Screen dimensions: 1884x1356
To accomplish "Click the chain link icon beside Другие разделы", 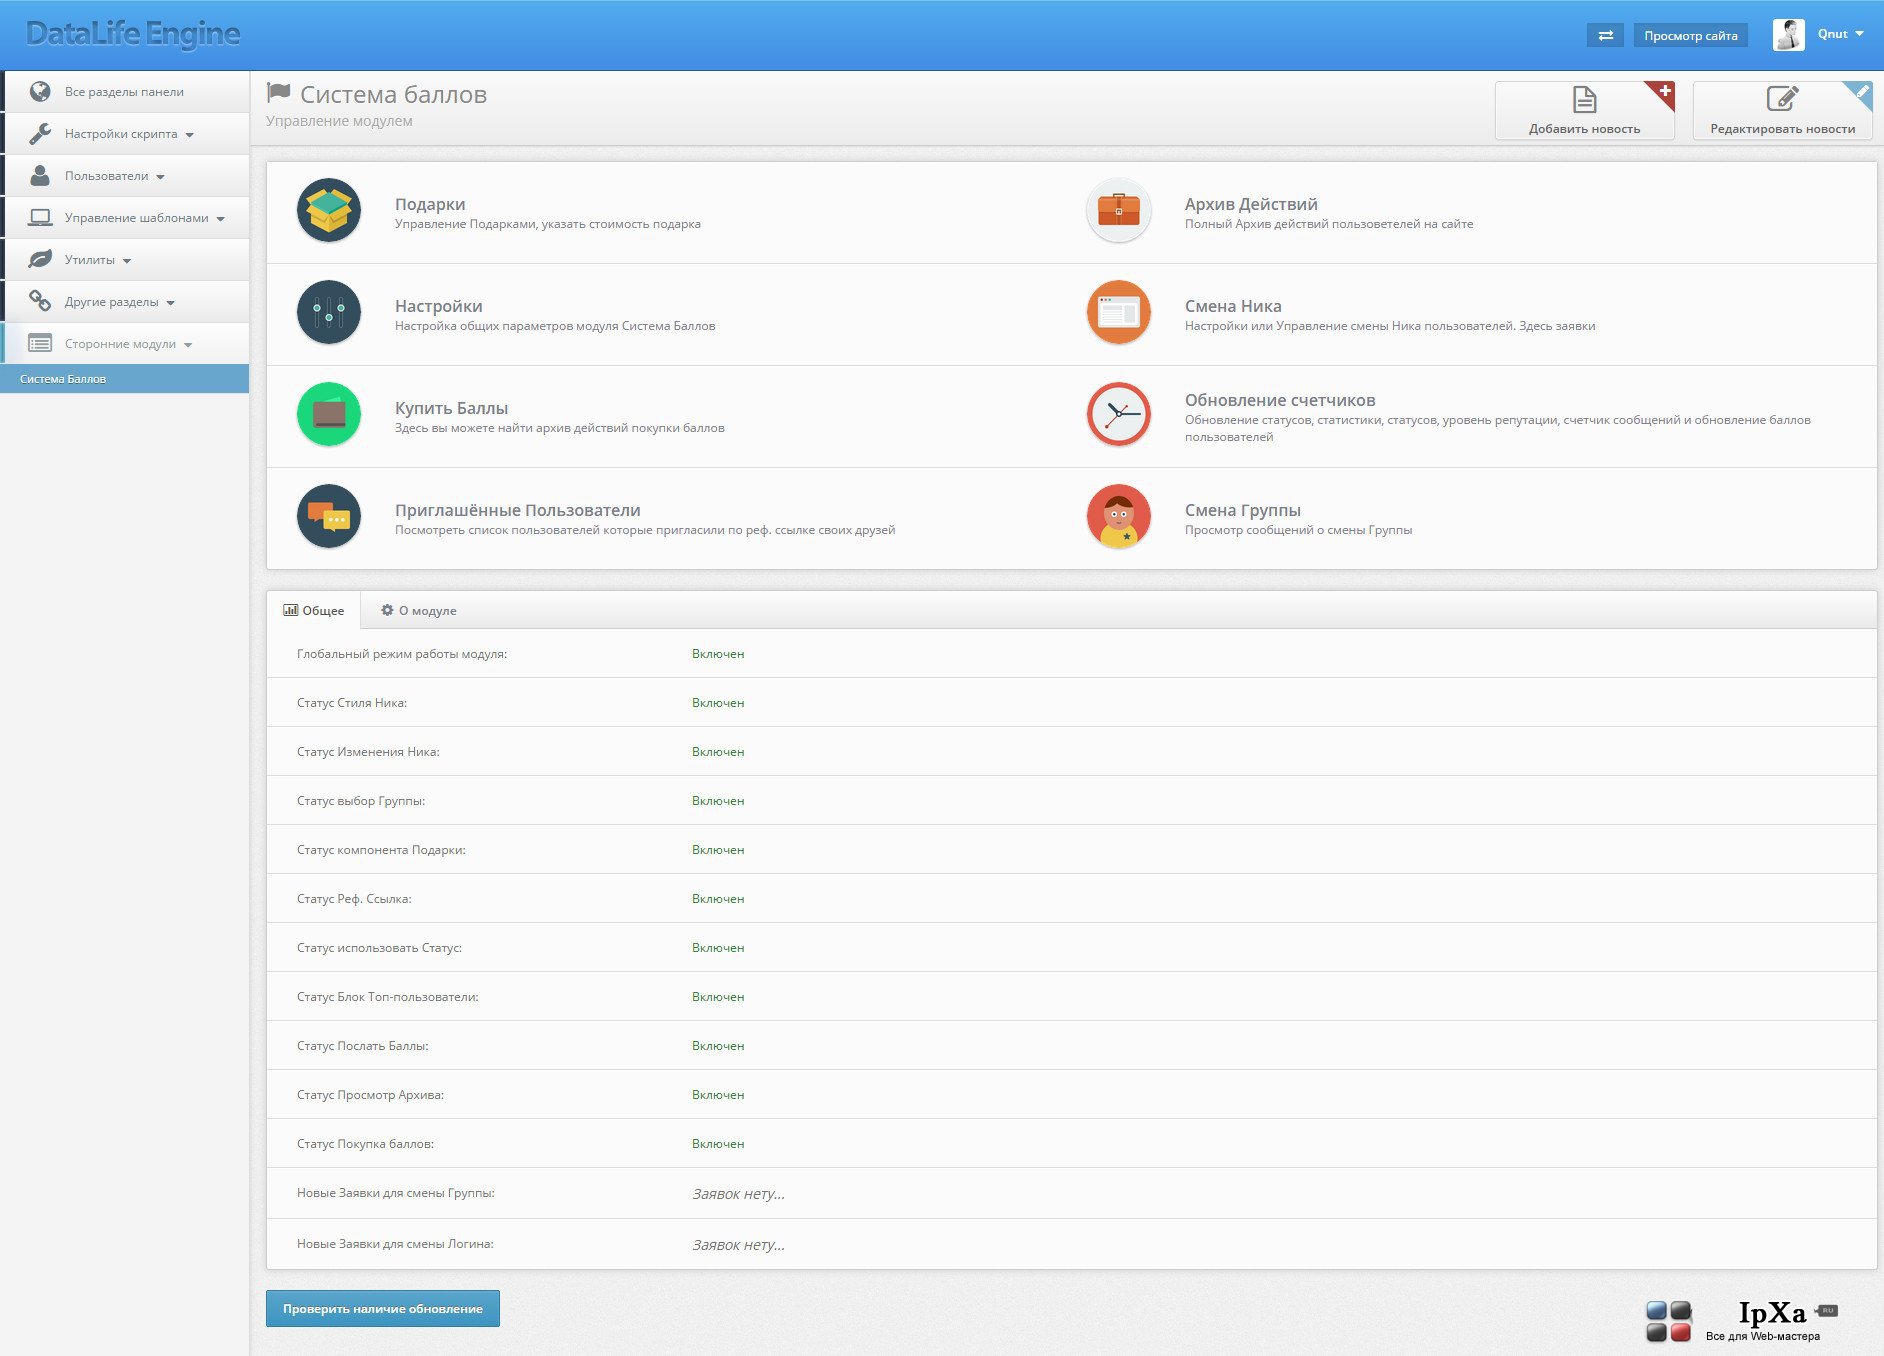I will point(40,301).
